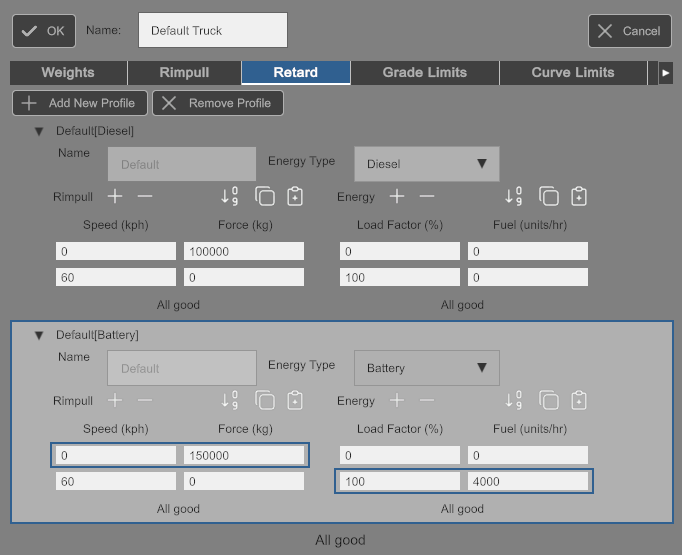Collapse the Default[Diesel] profile section
This screenshot has width=682, height=555.
(x=39, y=131)
